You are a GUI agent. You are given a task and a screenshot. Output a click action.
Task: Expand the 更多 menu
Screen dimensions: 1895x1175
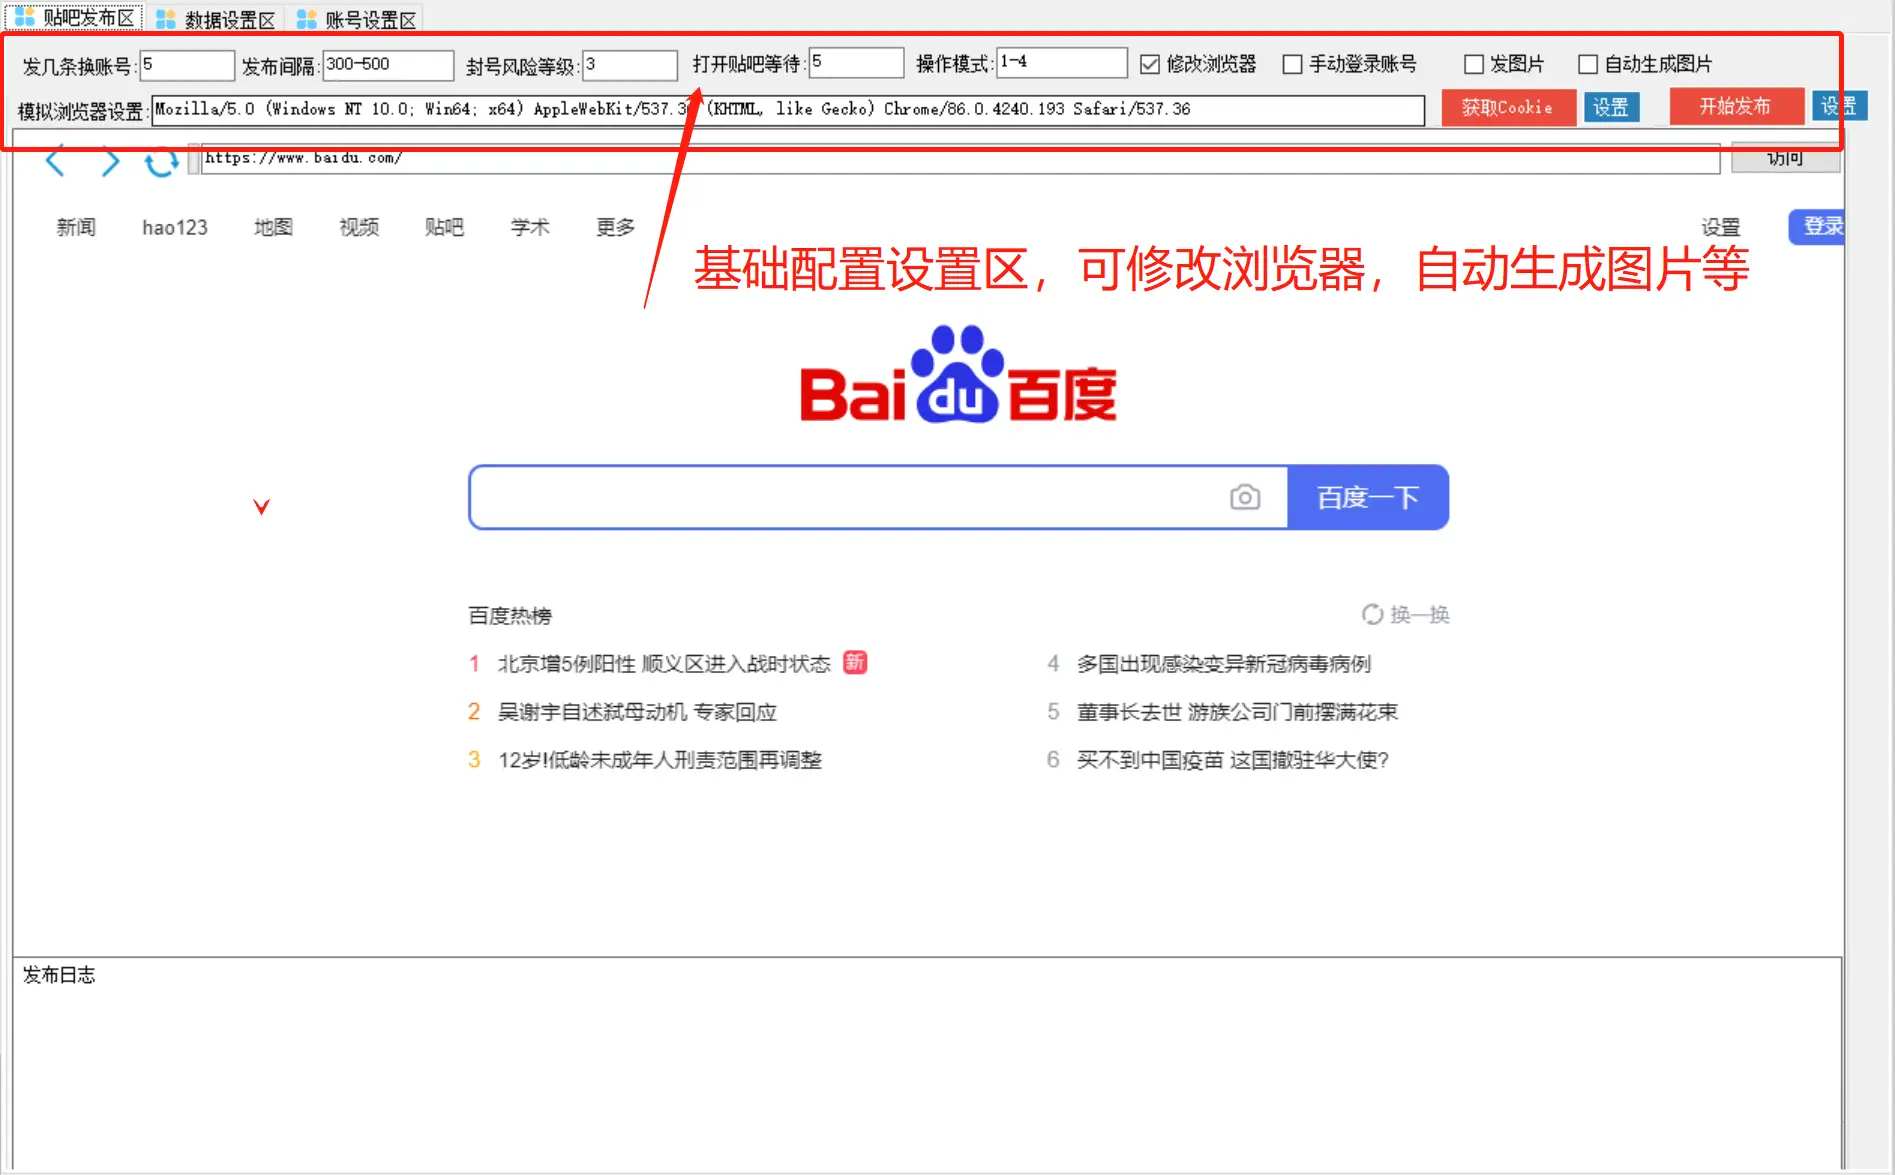616,227
